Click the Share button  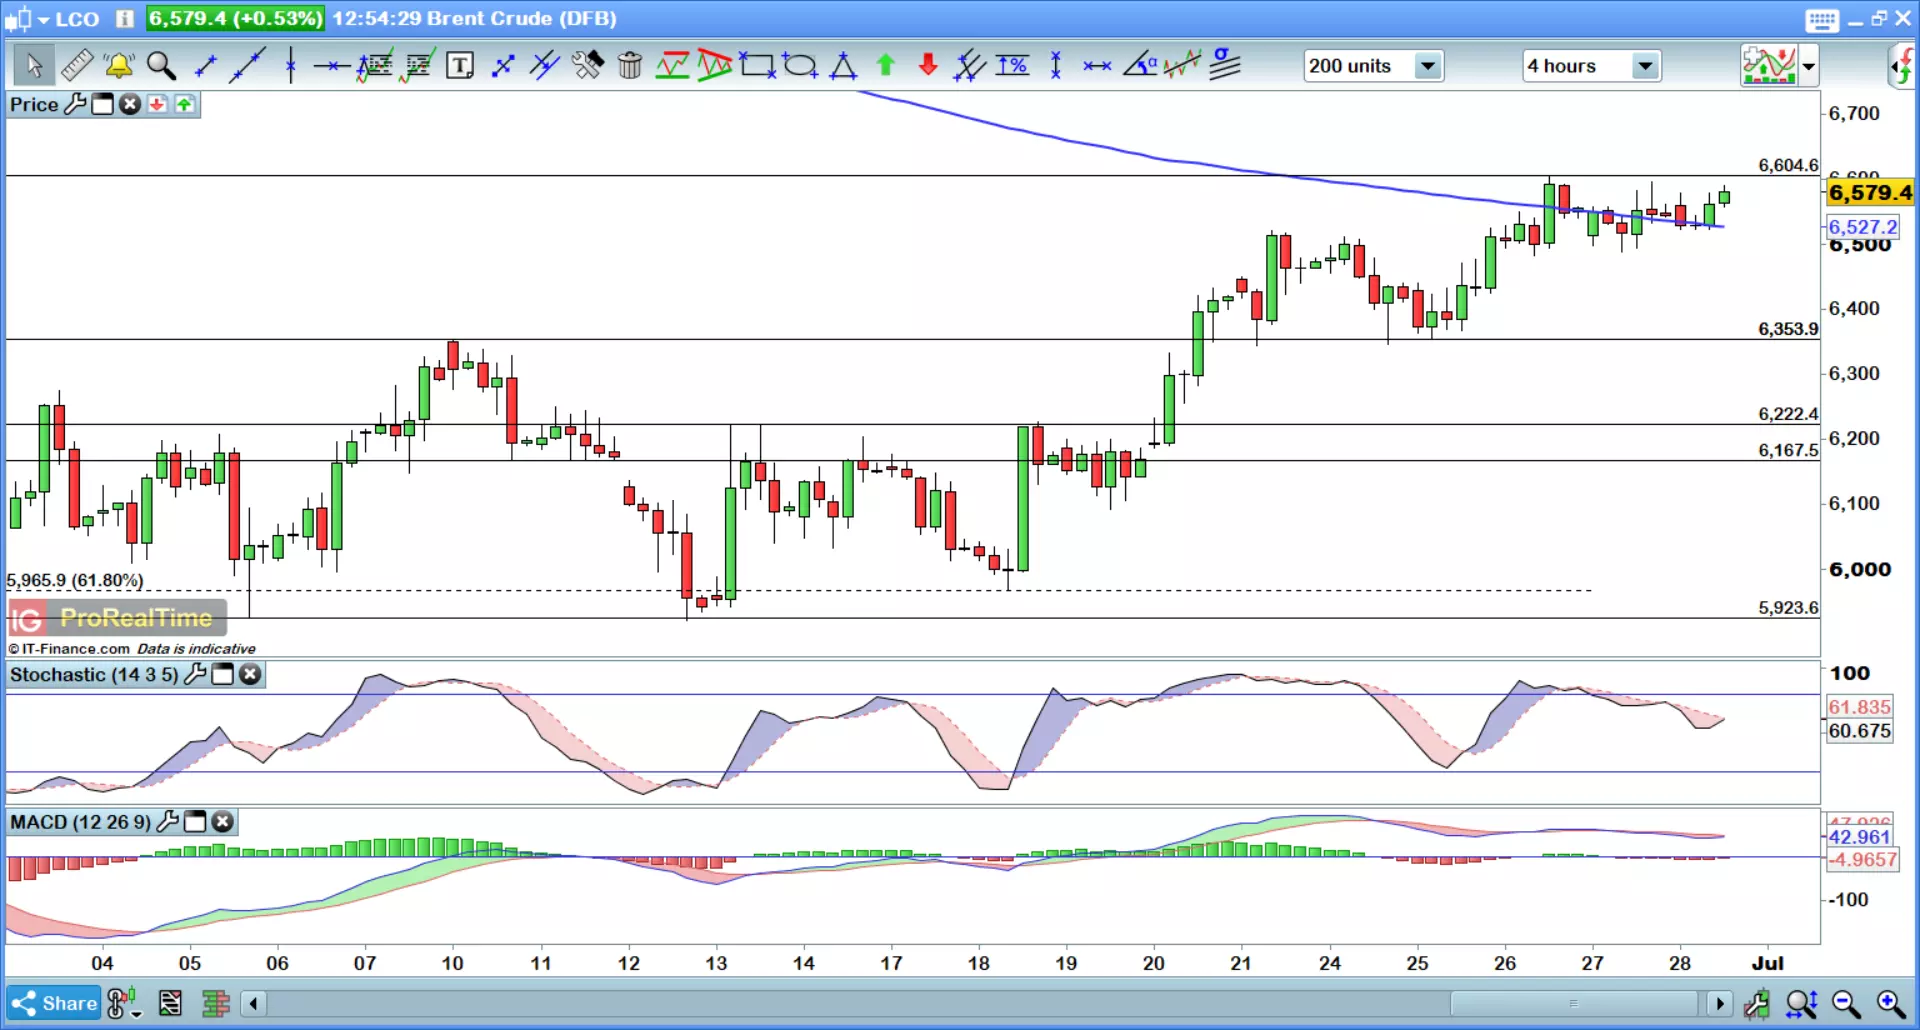tap(54, 1003)
